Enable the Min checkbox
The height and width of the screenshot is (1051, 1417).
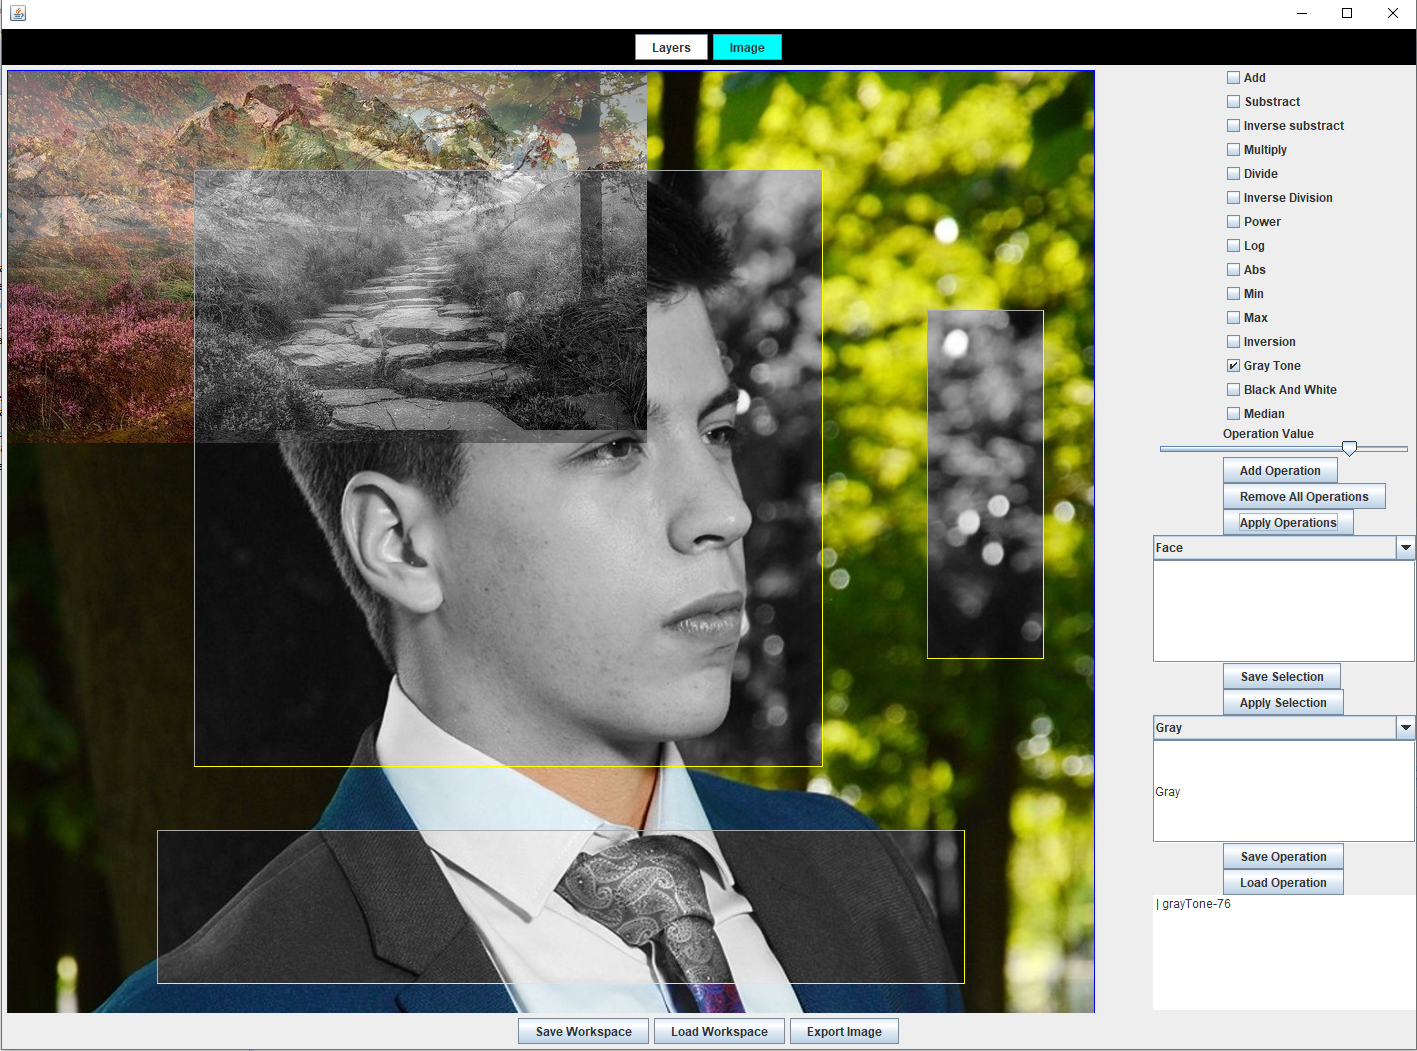(x=1234, y=294)
